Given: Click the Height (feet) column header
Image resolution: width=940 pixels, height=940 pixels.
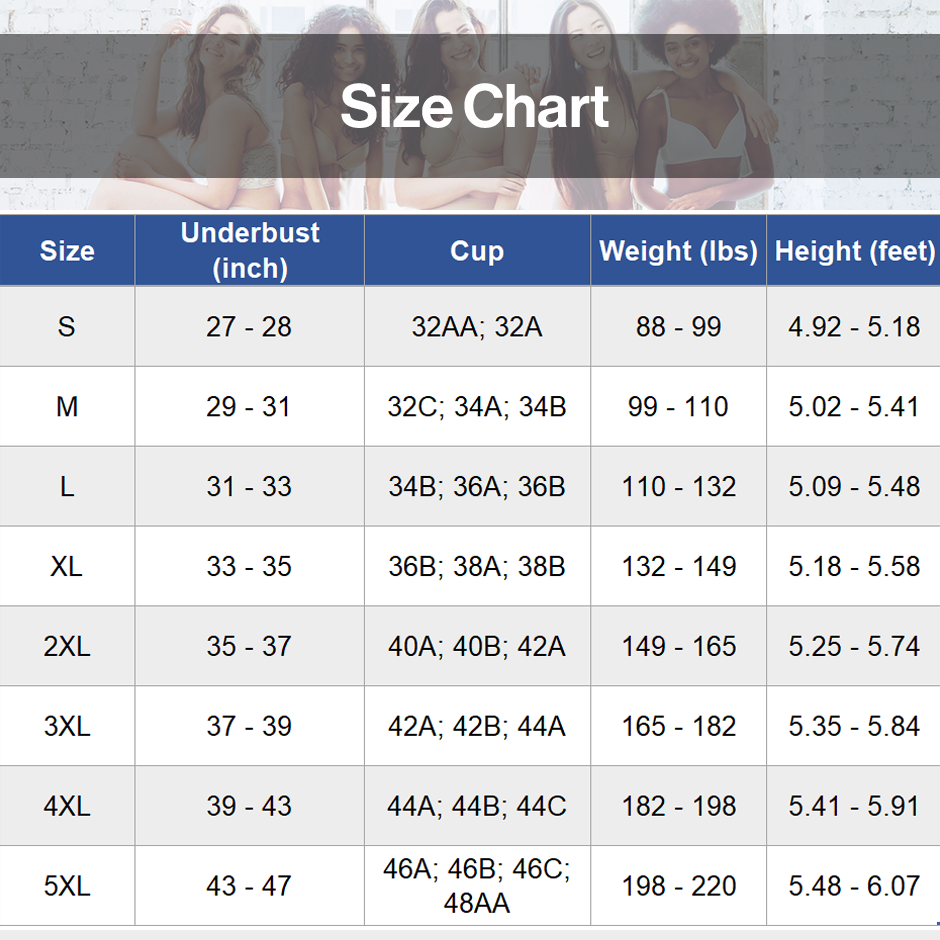Looking at the screenshot, I should tap(854, 251).
